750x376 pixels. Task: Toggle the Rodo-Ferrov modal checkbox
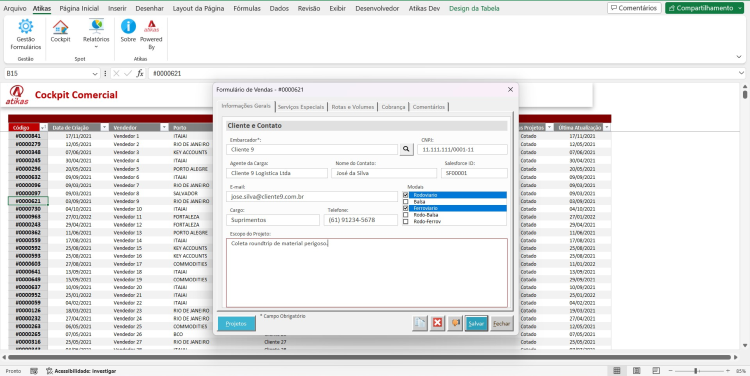[x=406, y=221]
